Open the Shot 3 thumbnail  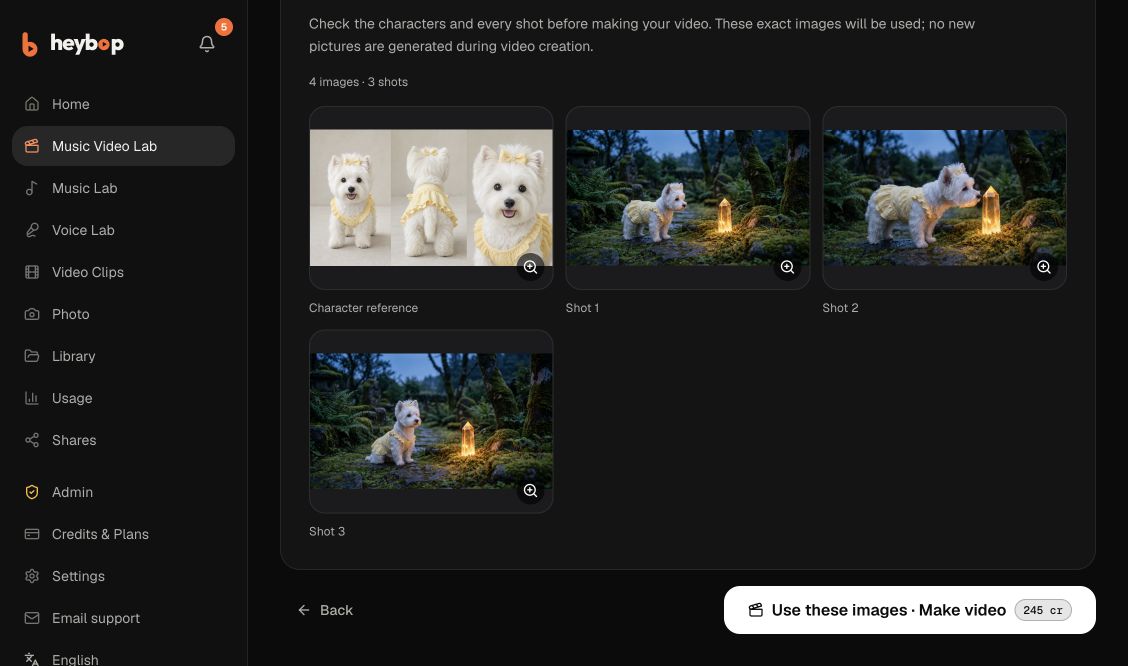click(x=431, y=421)
